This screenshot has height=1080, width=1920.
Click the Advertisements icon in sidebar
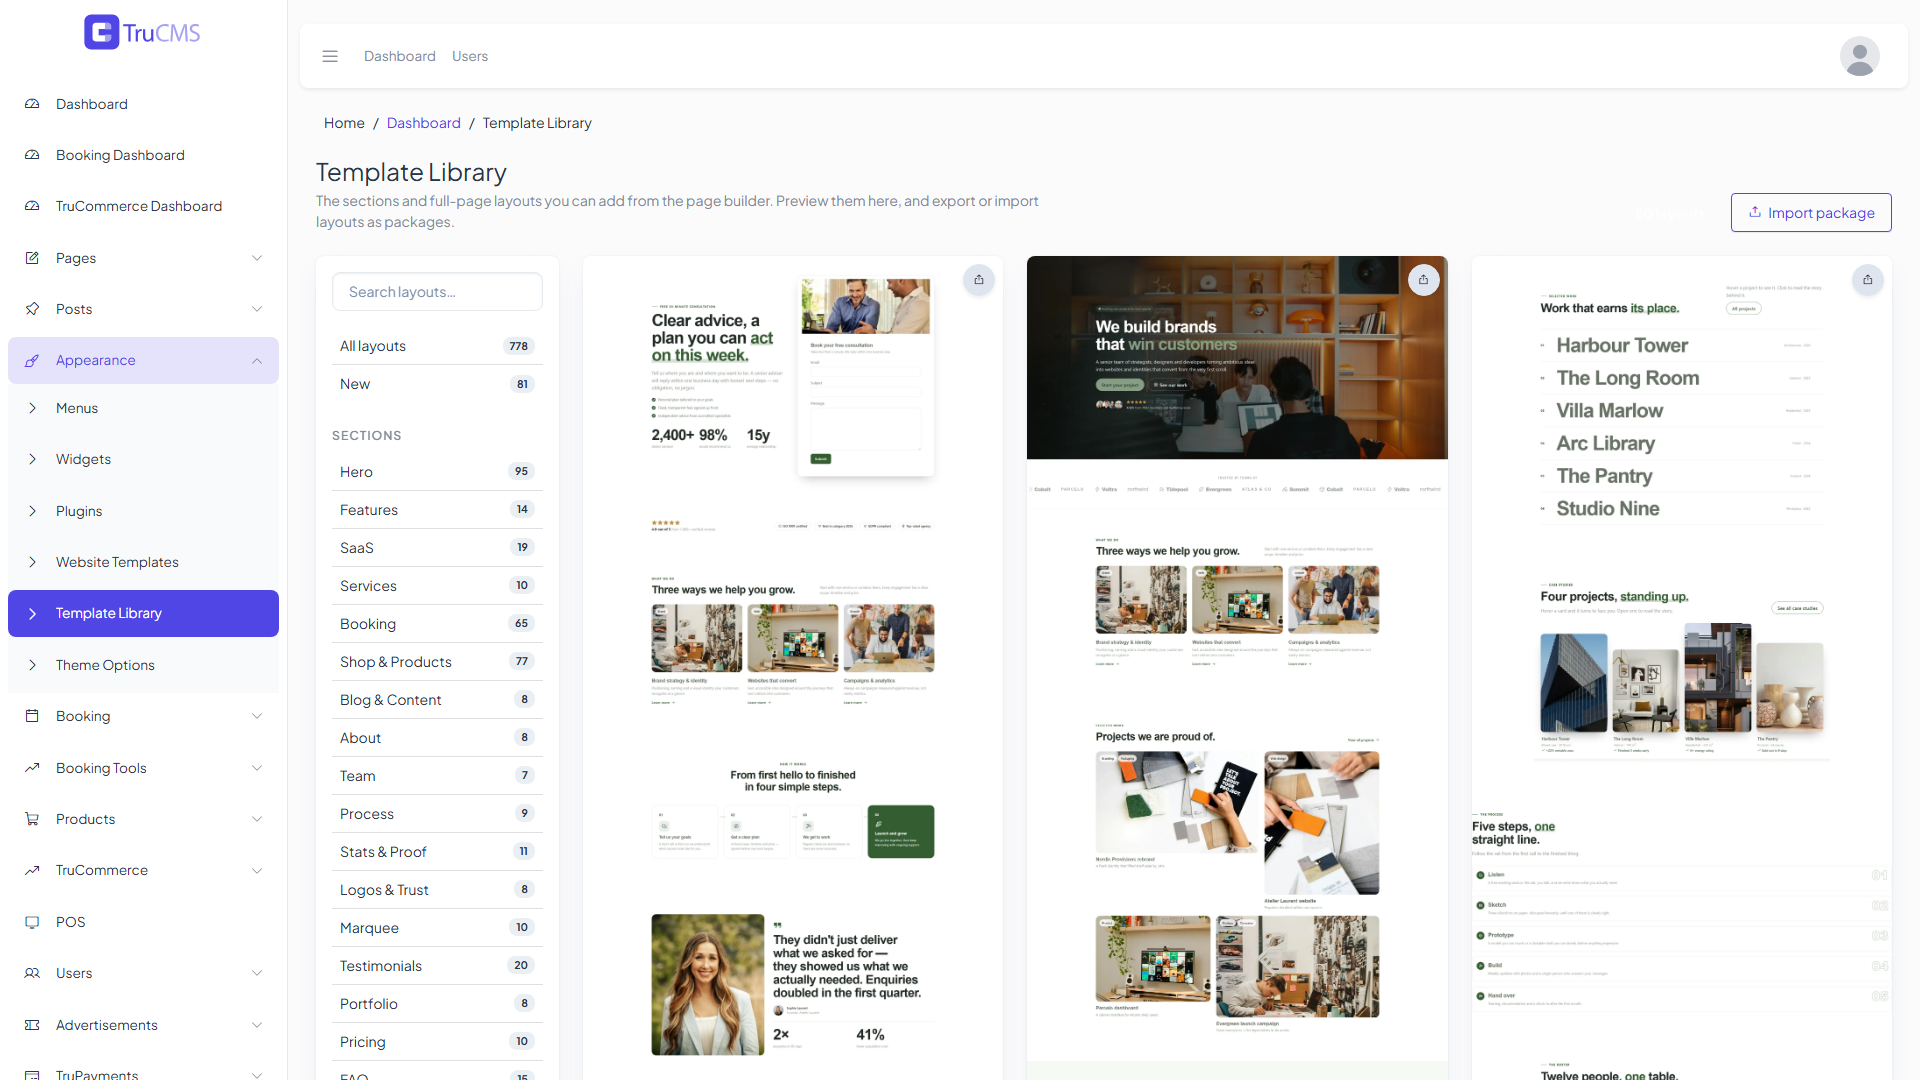32,1025
